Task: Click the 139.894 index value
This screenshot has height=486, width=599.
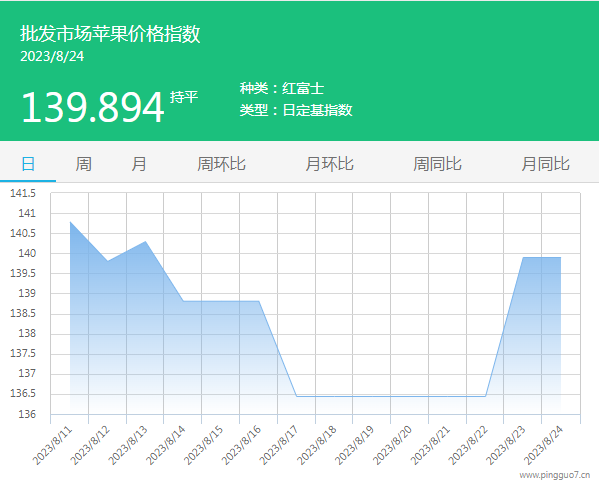Action: click(93, 108)
